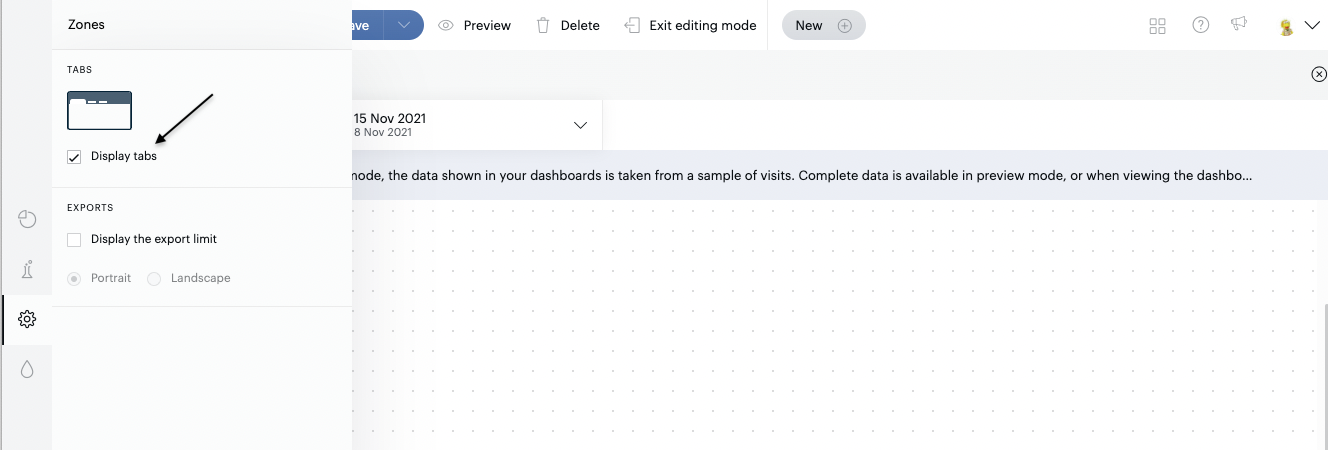Enable Display the export limit checkbox
The width and height of the screenshot is (1328, 450).
click(x=74, y=240)
